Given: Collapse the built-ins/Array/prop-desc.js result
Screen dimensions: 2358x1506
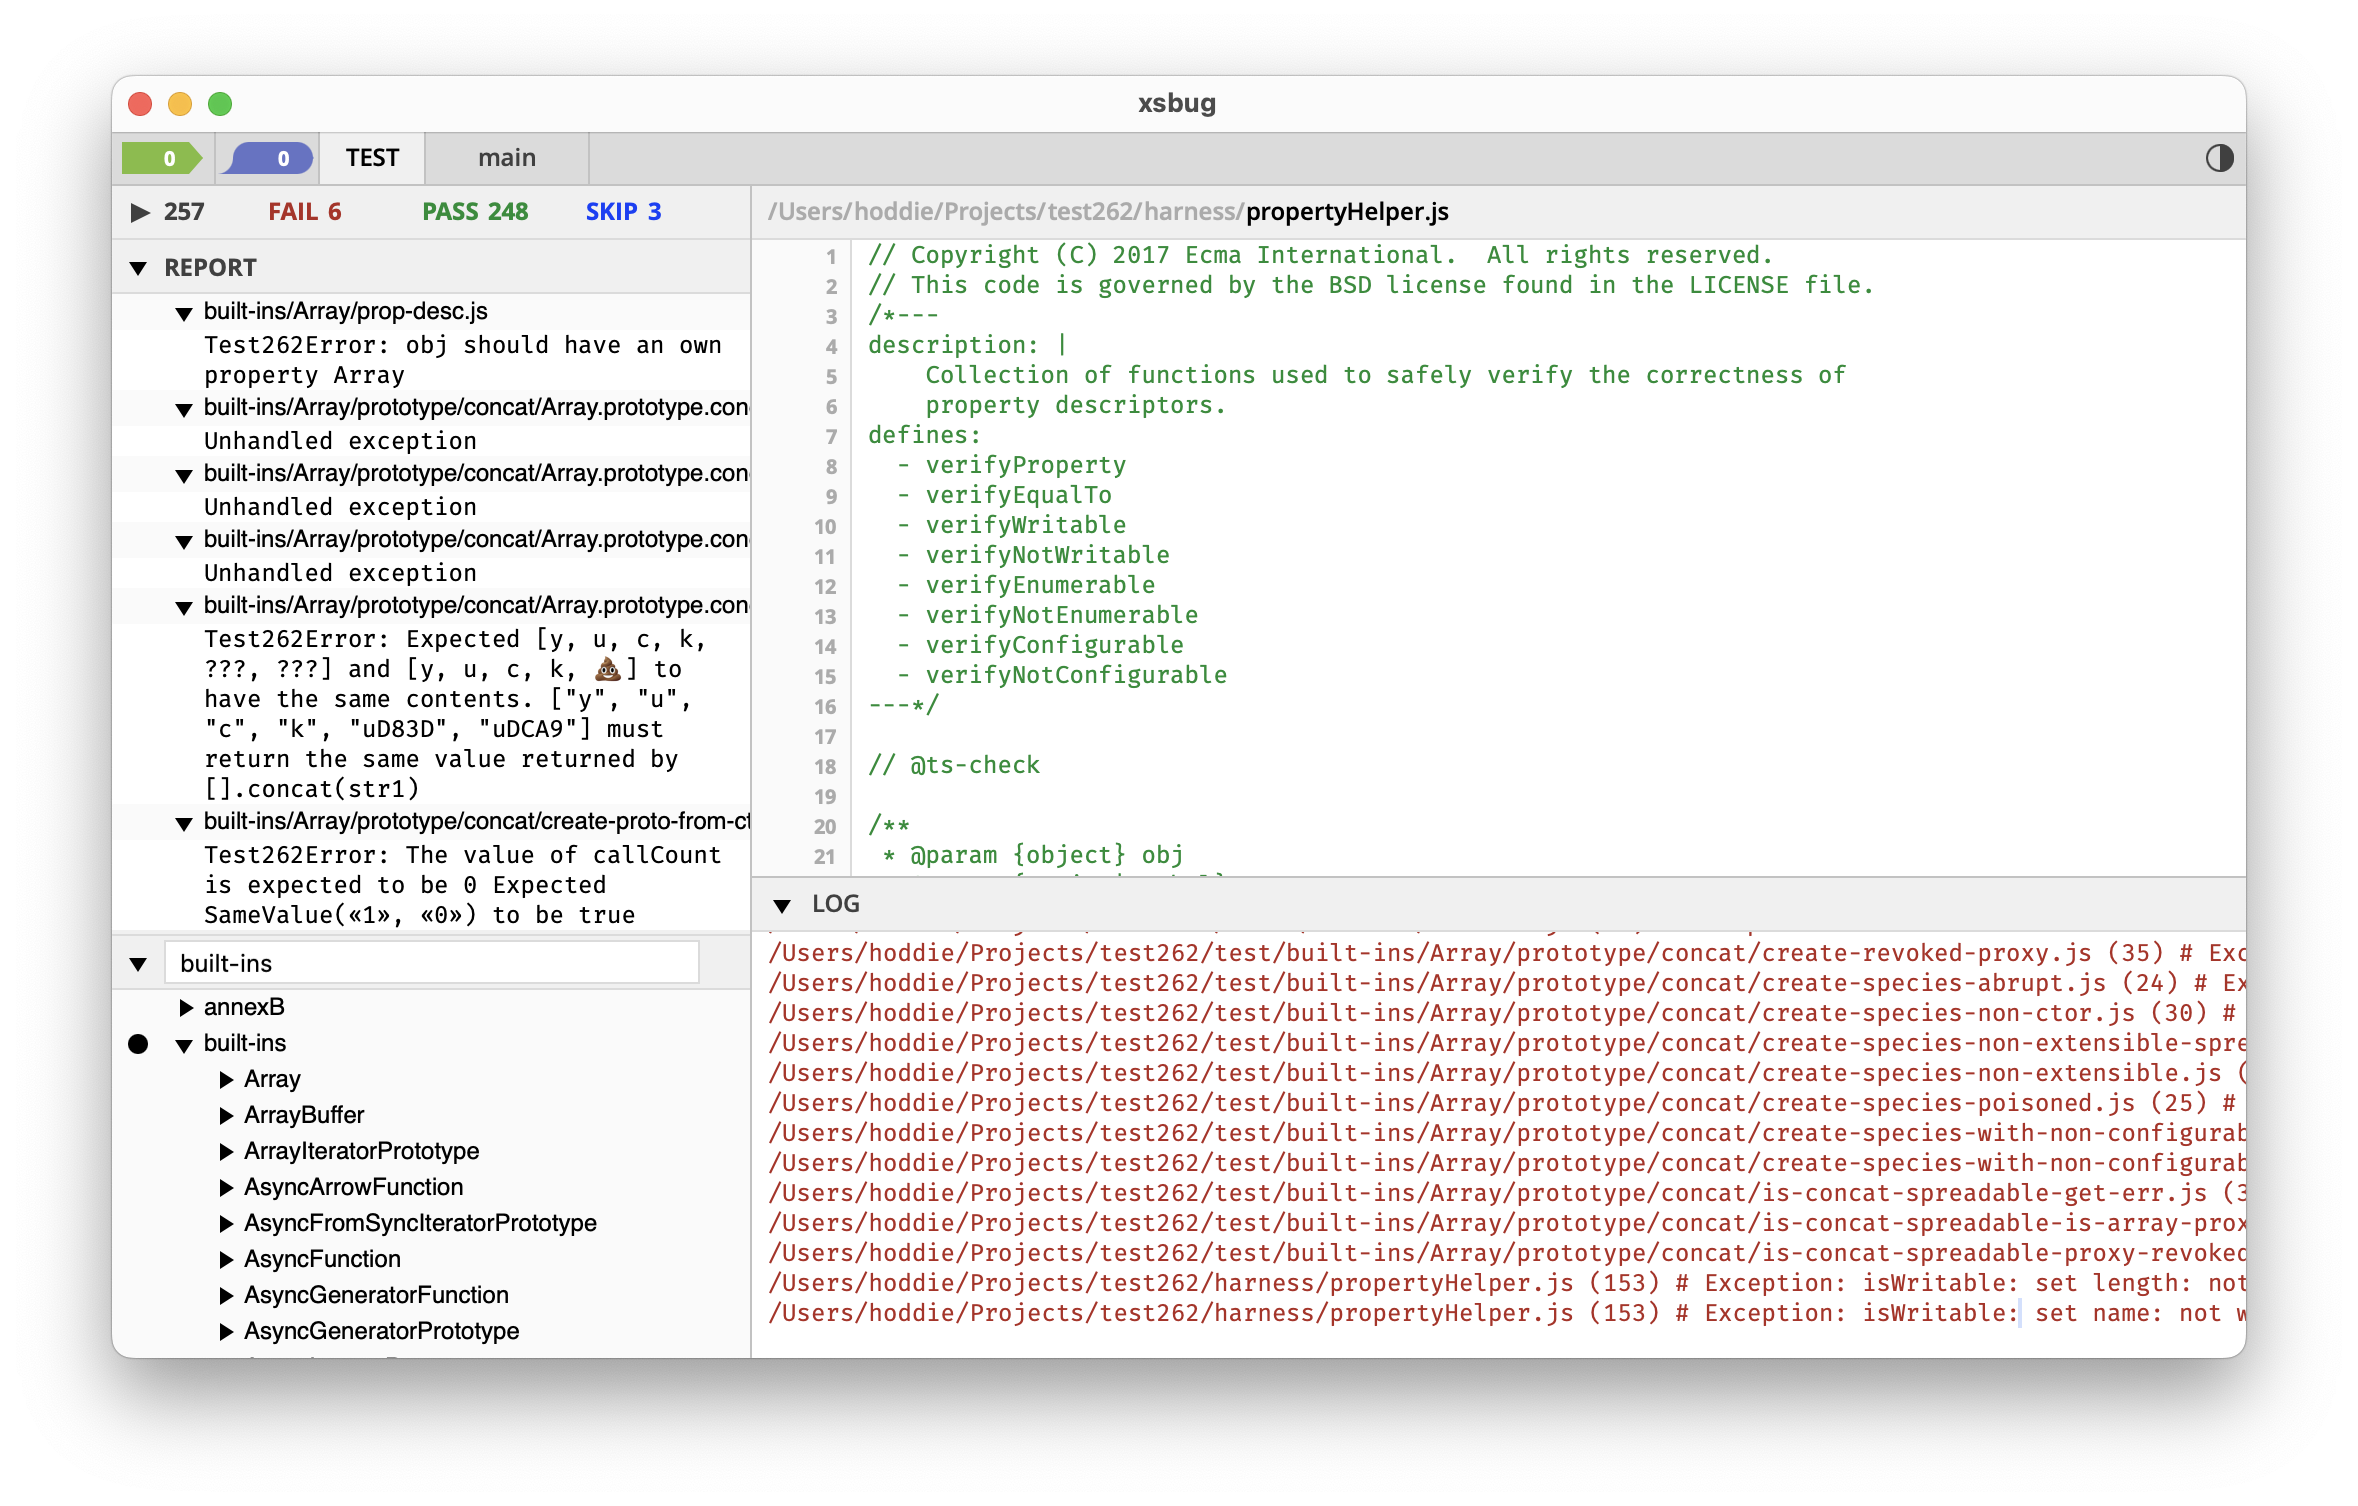Looking at the screenshot, I should pyautogui.click(x=184, y=313).
